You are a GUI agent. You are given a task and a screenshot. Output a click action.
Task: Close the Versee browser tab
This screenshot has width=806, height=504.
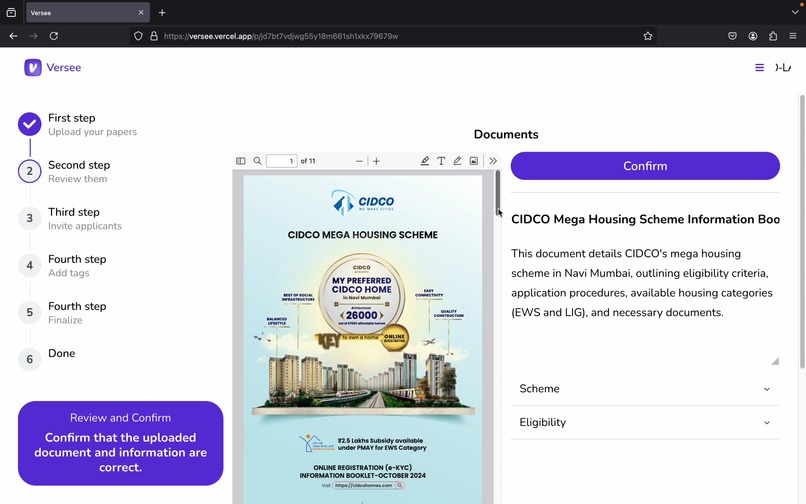[141, 12]
